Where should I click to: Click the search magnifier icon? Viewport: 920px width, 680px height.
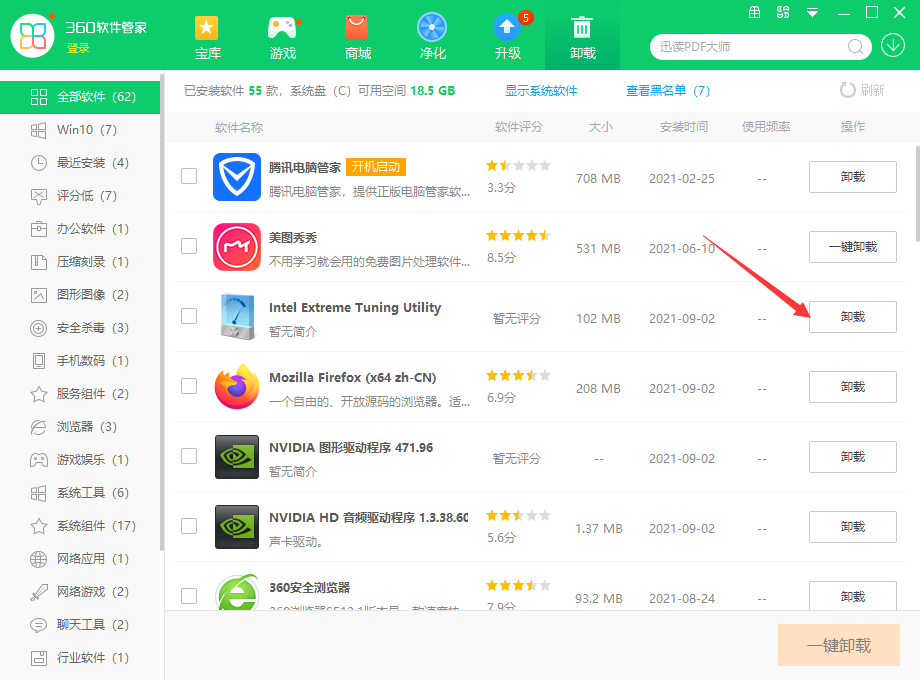click(x=856, y=46)
